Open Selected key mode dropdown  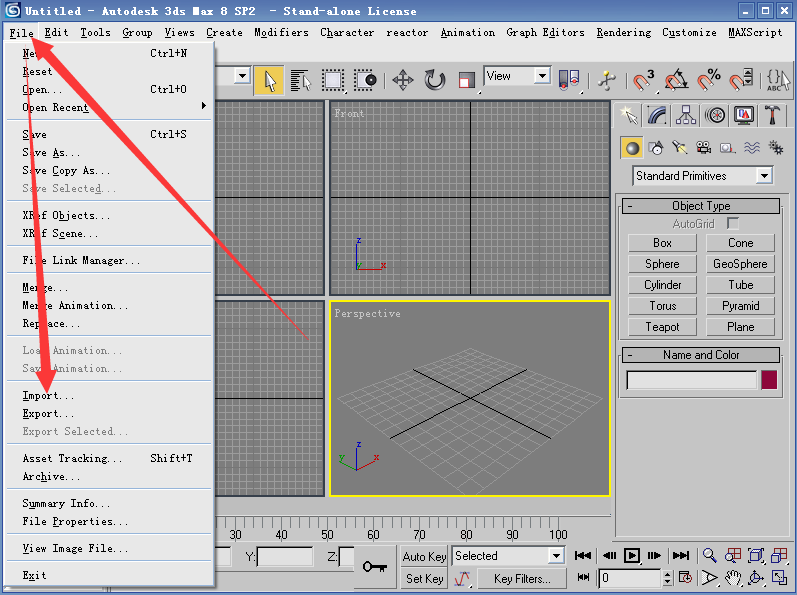tap(508, 556)
